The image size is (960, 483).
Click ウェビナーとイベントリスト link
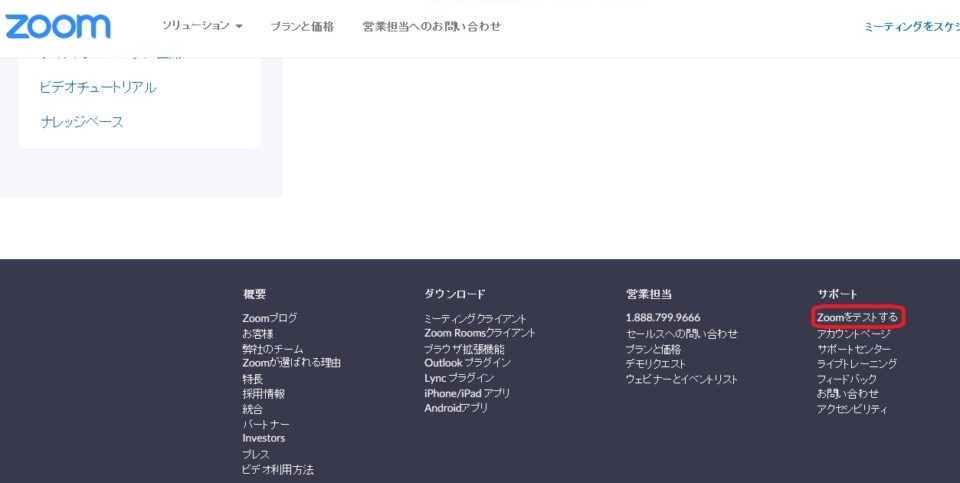pos(682,379)
